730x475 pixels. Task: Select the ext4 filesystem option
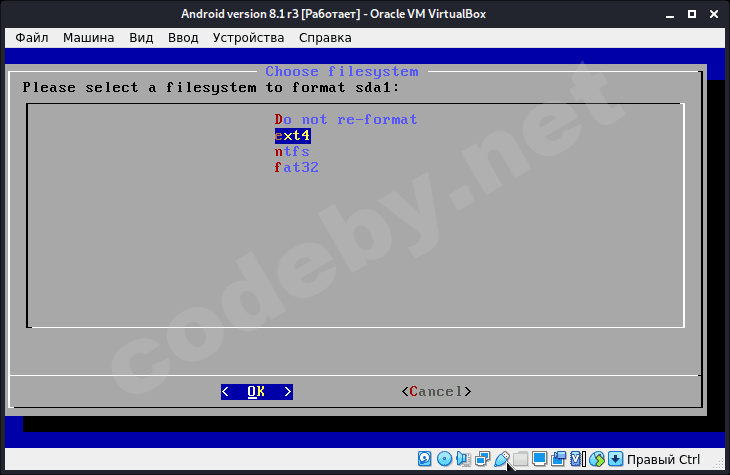[x=292, y=136]
